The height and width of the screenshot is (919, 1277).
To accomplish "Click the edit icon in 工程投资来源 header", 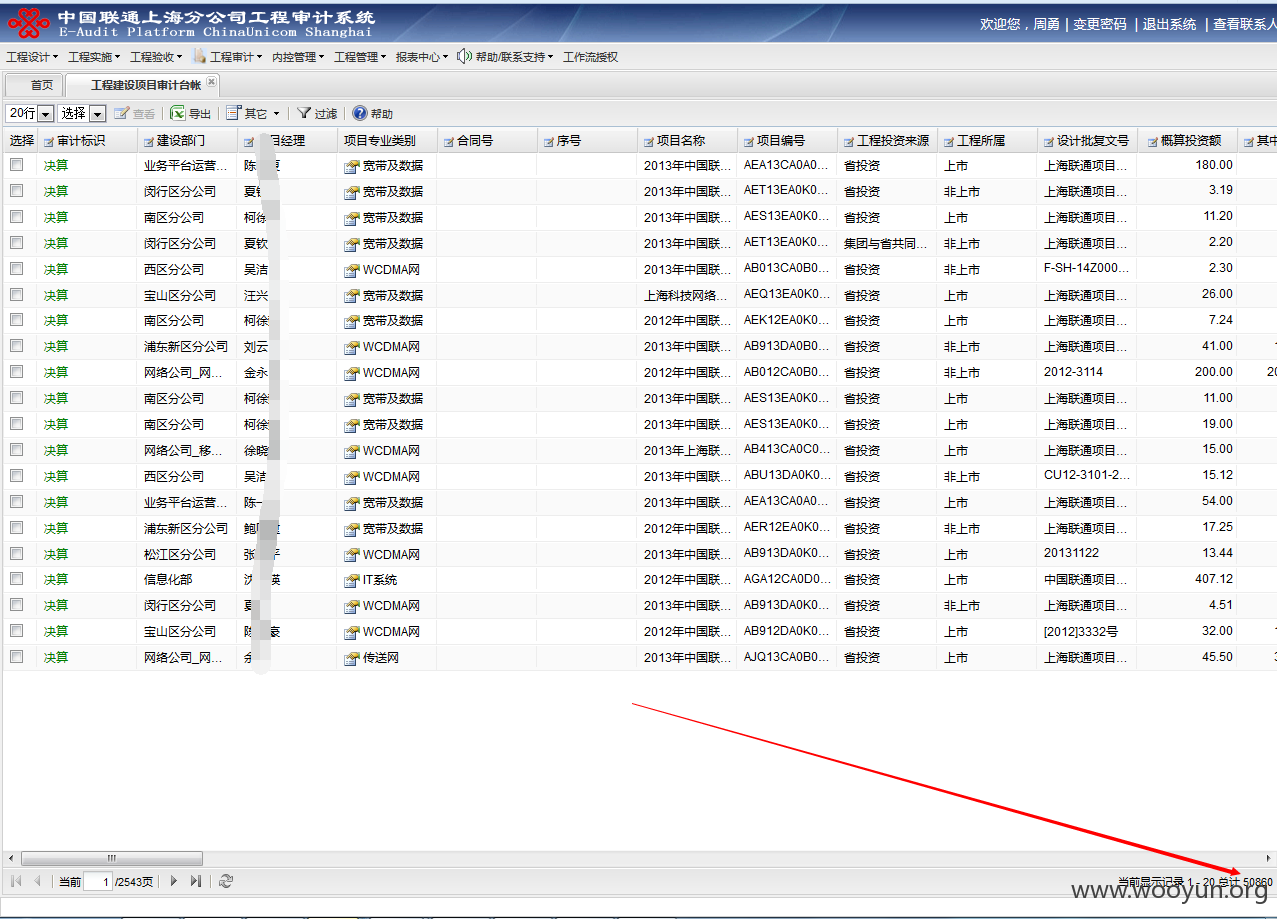I will [849, 142].
